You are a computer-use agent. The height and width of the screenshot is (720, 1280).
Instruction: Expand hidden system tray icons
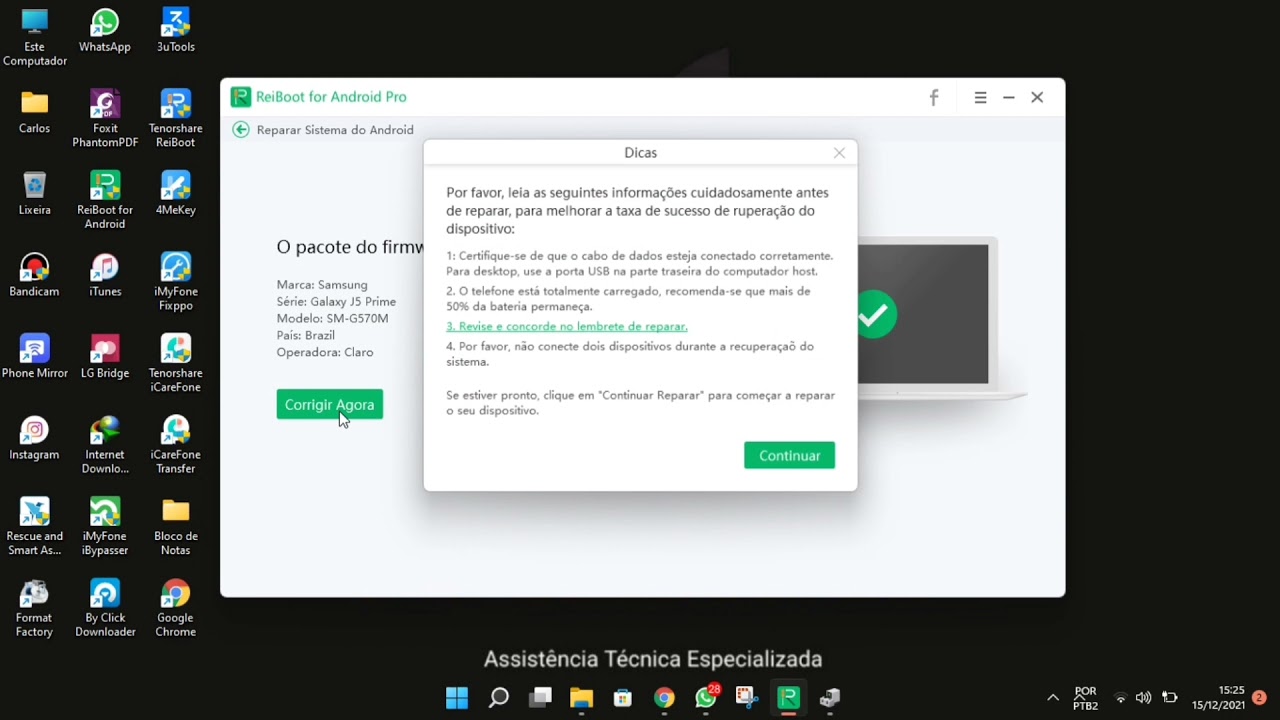1053,698
